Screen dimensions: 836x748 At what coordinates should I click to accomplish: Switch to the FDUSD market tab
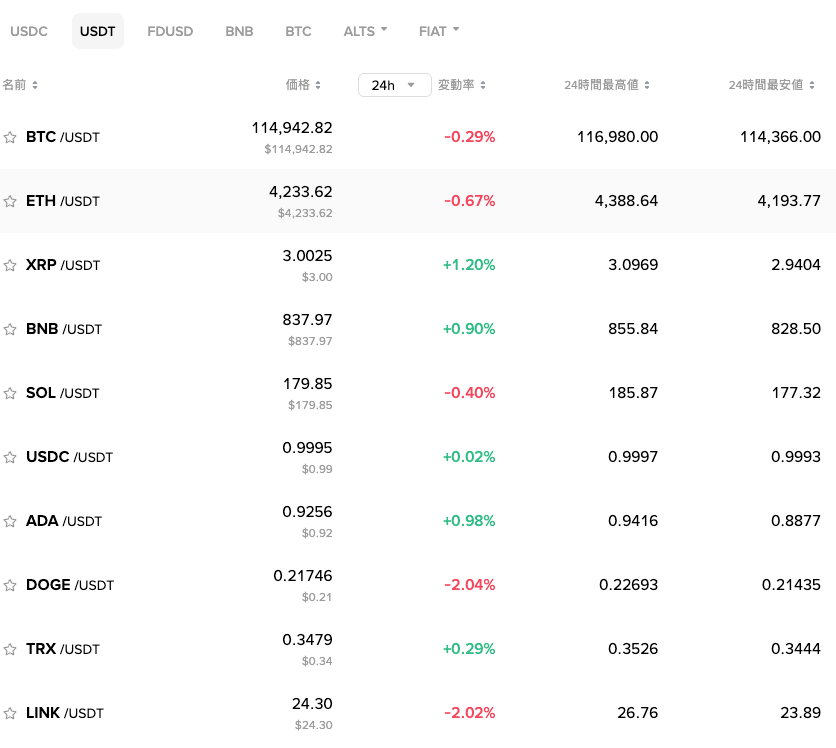tap(170, 31)
